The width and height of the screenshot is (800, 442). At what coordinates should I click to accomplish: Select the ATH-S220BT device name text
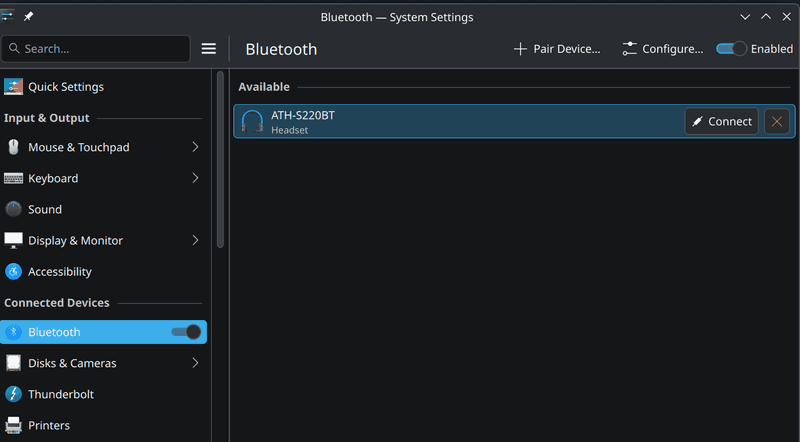click(x=303, y=115)
